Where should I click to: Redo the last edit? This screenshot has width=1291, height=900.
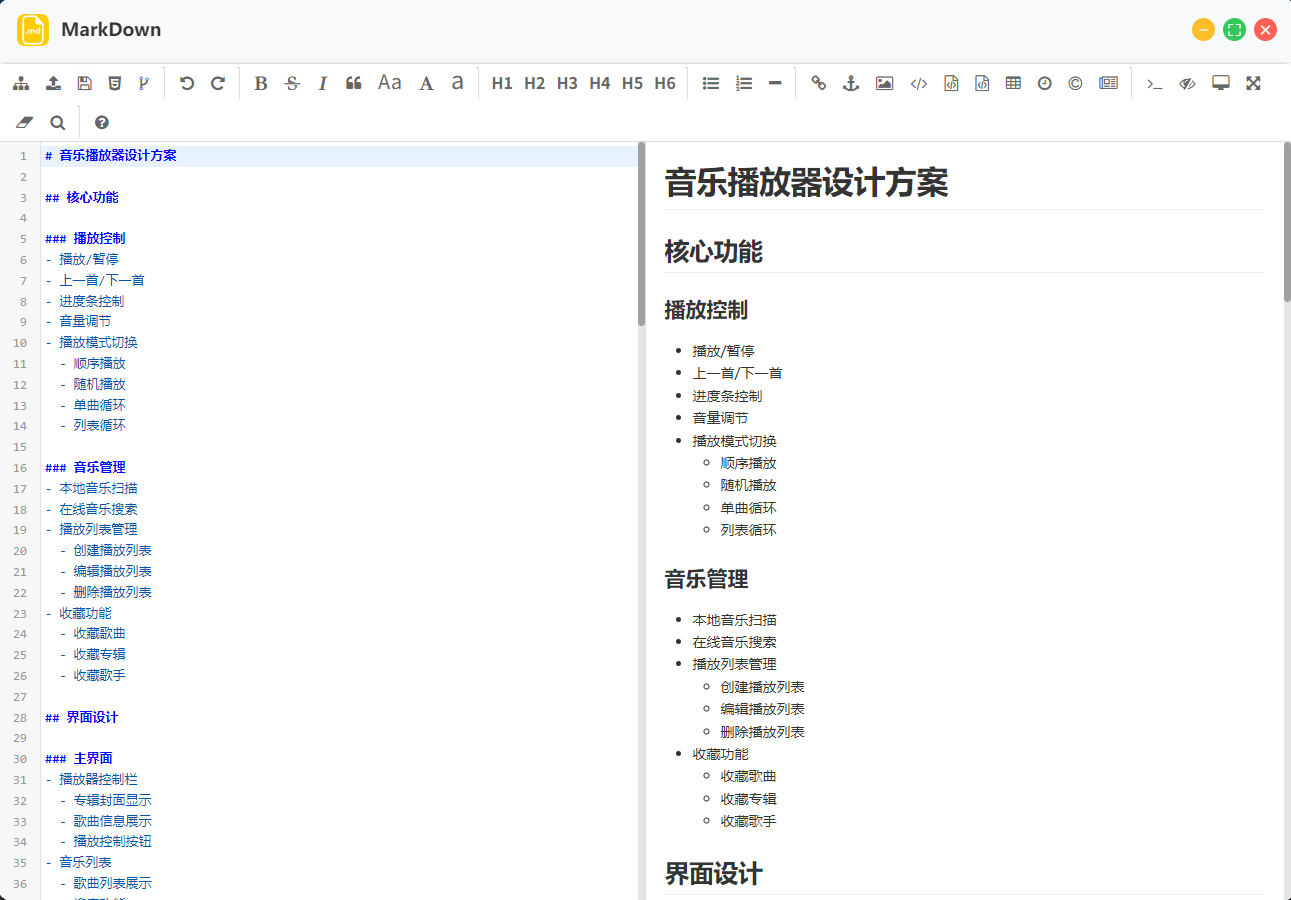(x=218, y=84)
